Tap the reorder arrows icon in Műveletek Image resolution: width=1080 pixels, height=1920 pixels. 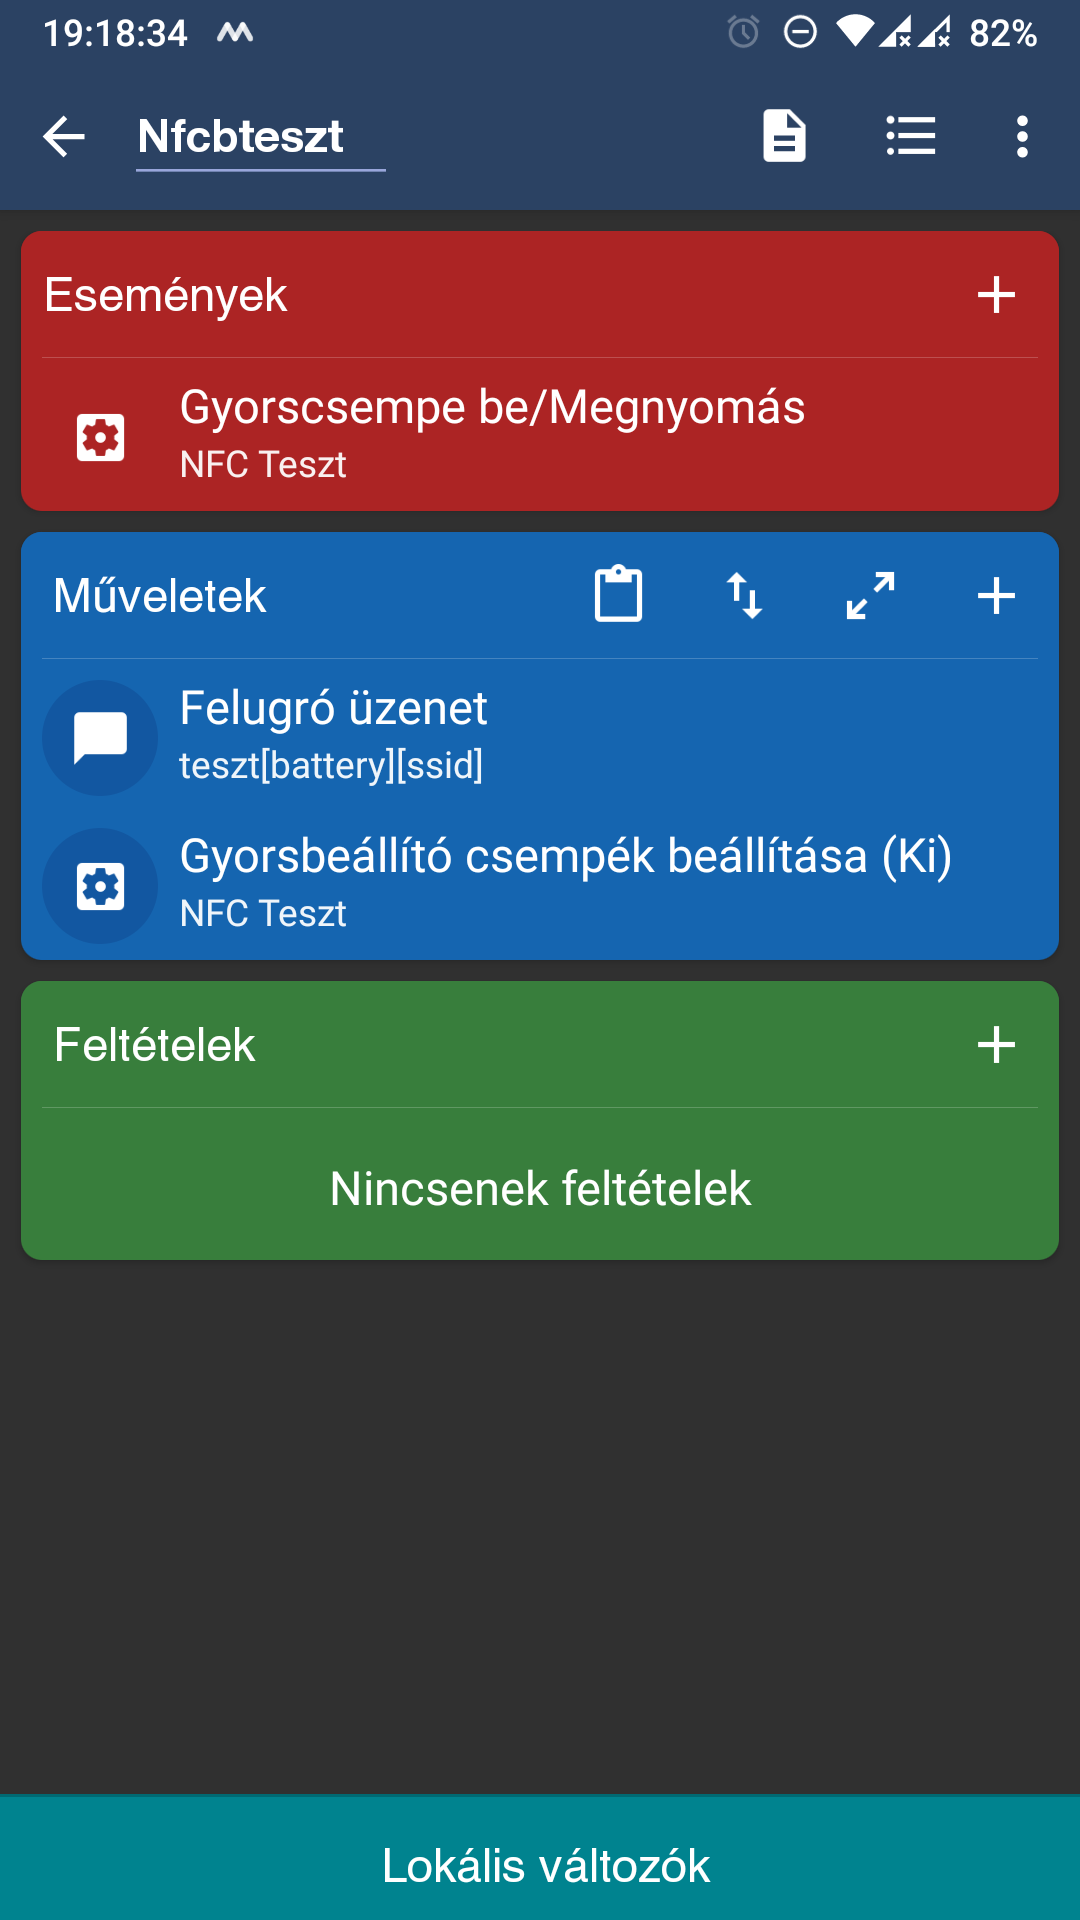(745, 595)
